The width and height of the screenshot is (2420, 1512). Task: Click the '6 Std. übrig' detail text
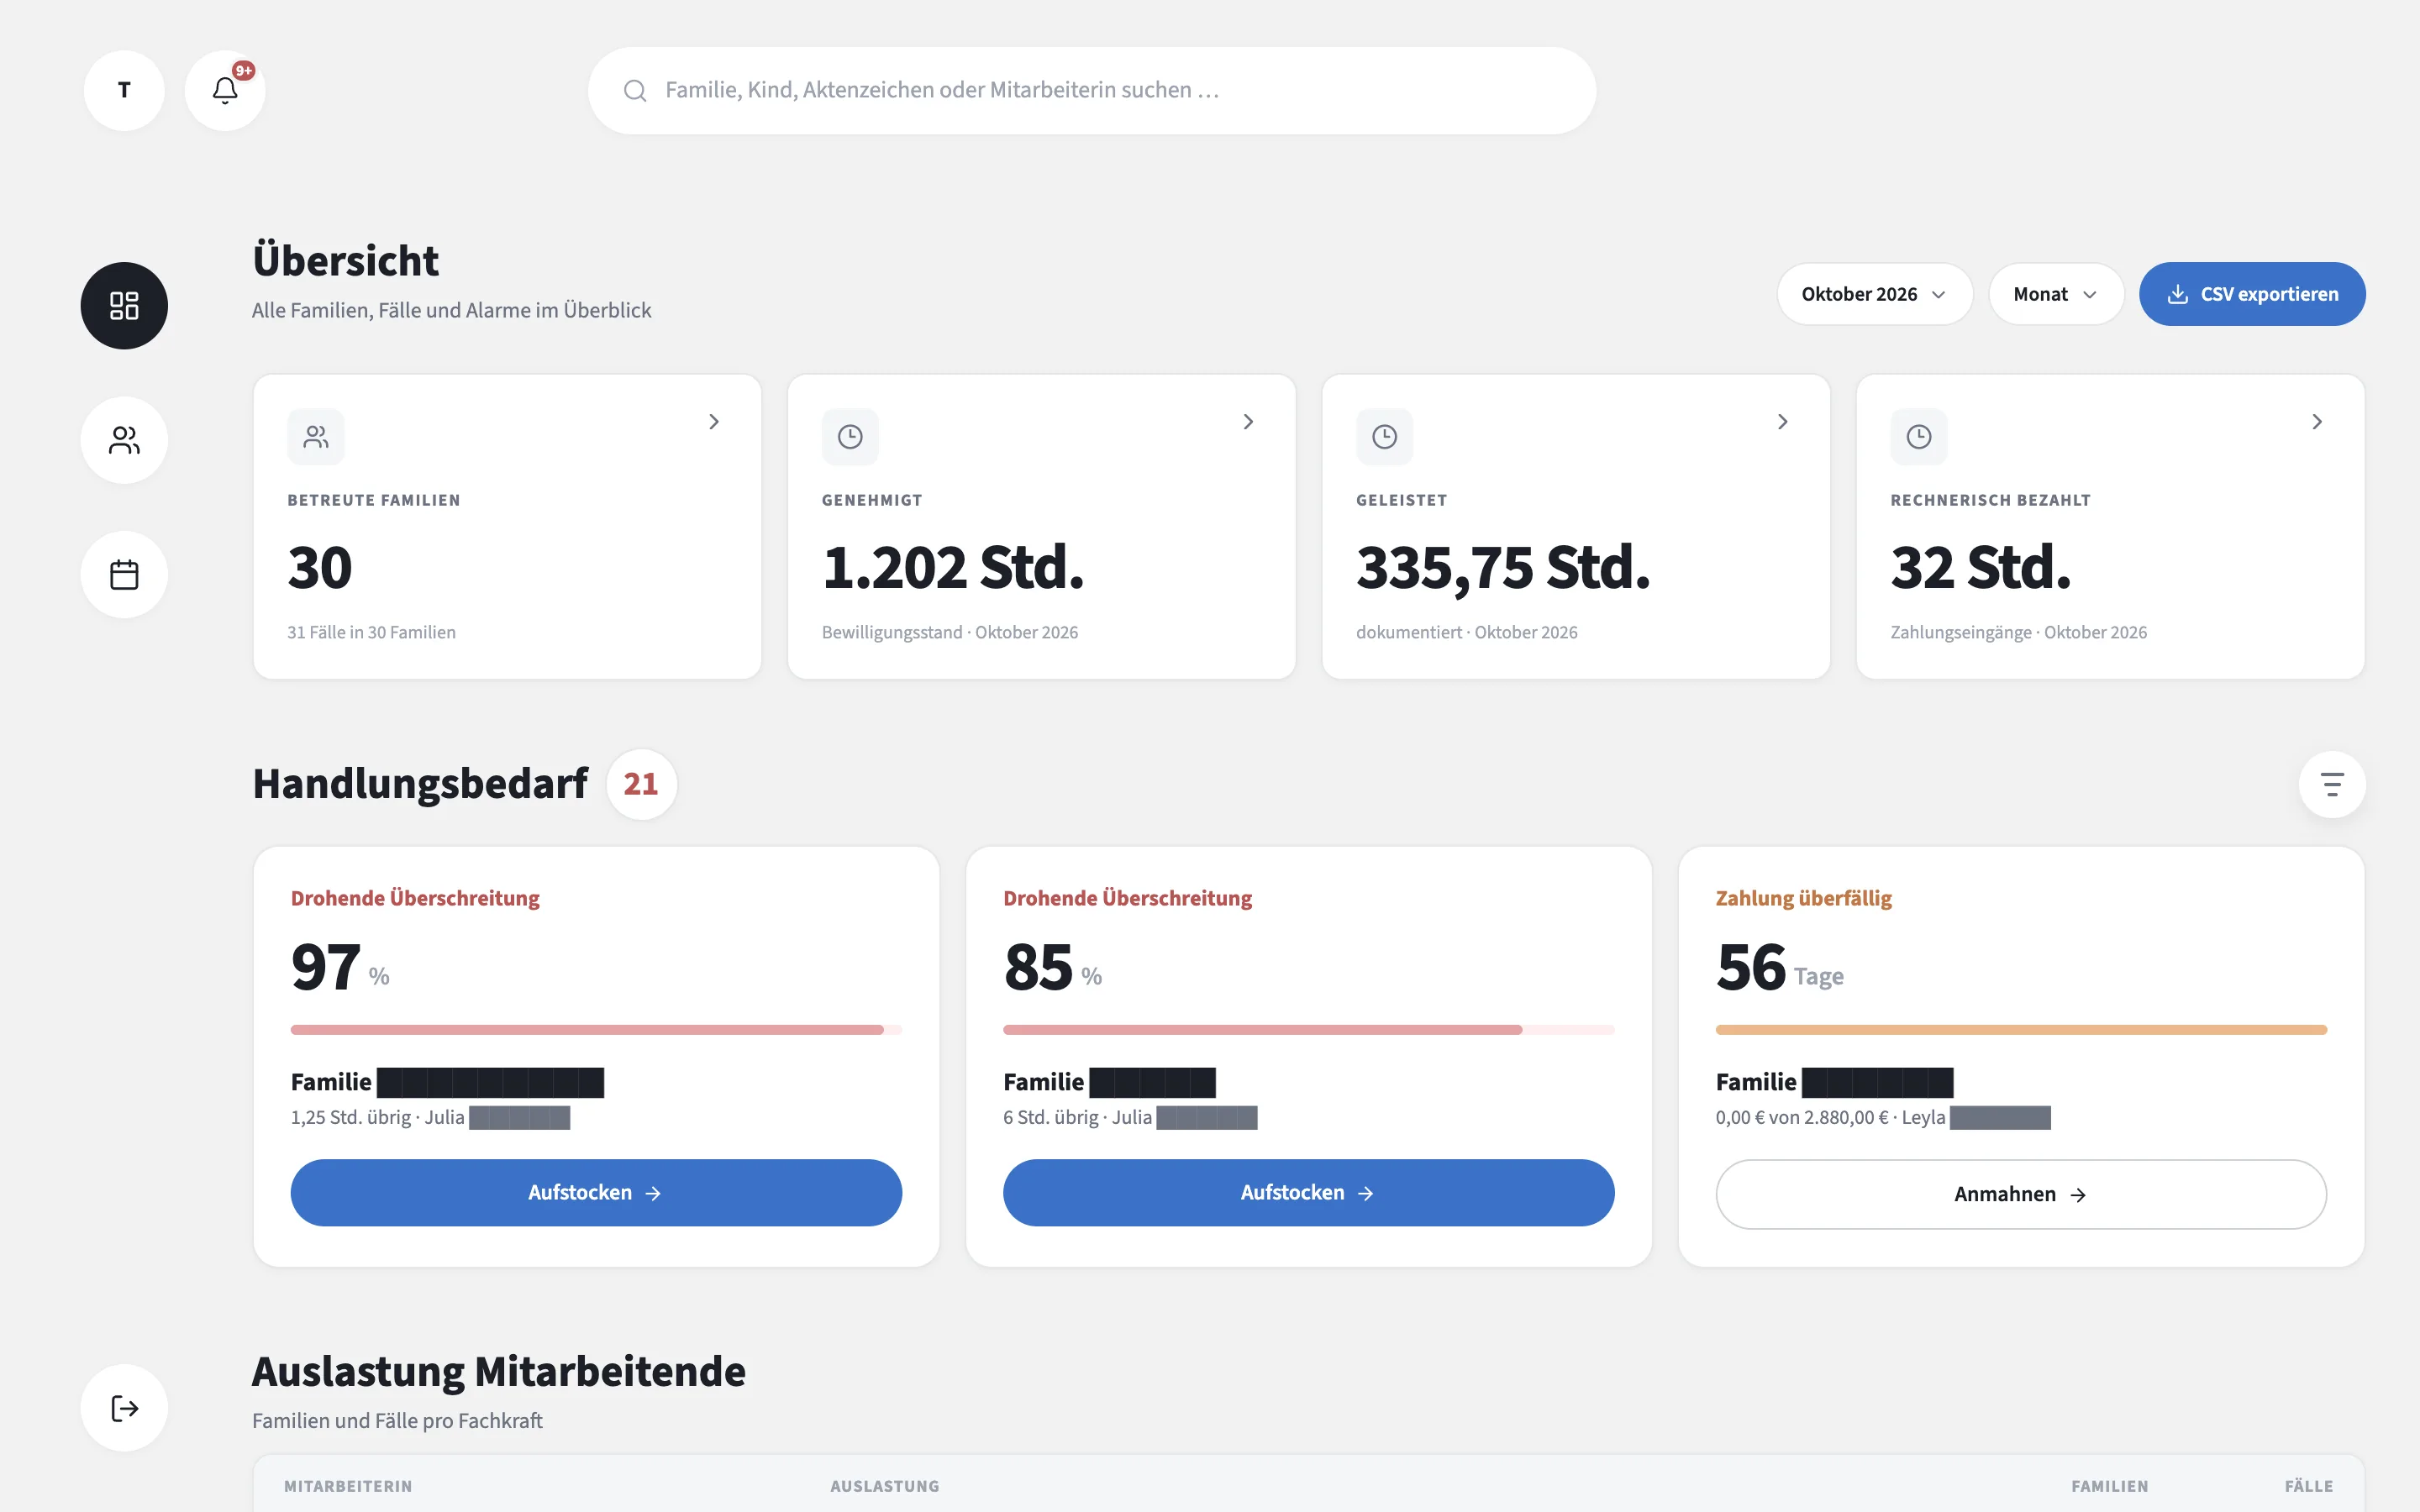[1050, 1117]
